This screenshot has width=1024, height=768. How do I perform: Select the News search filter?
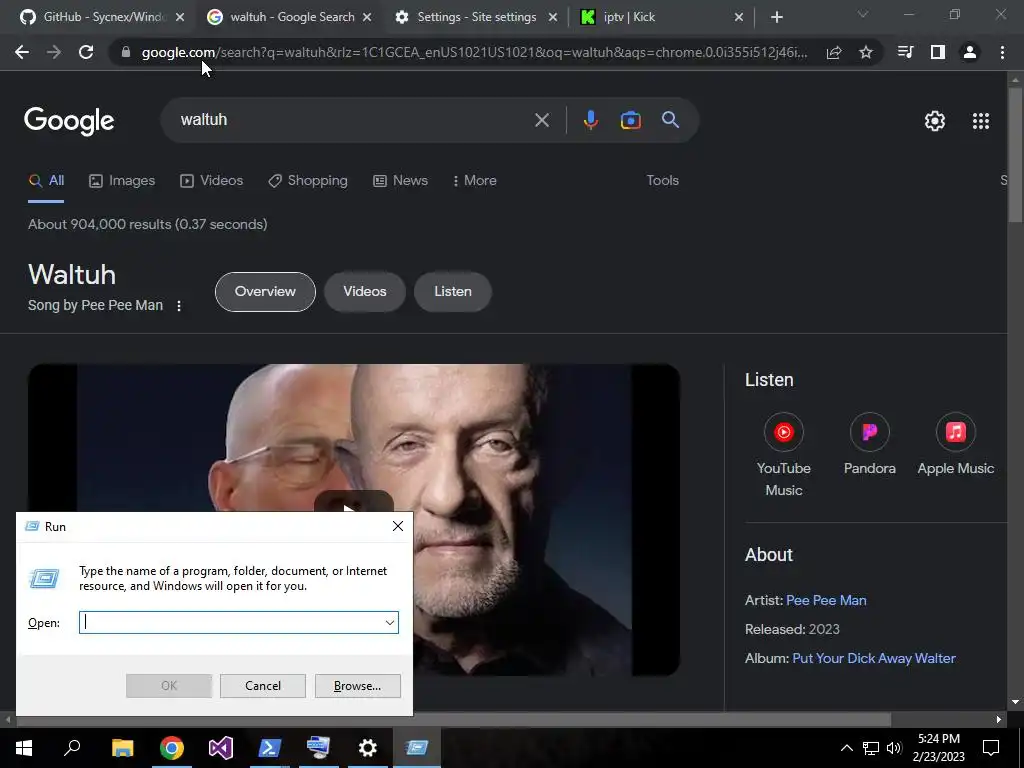click(400, 181)
